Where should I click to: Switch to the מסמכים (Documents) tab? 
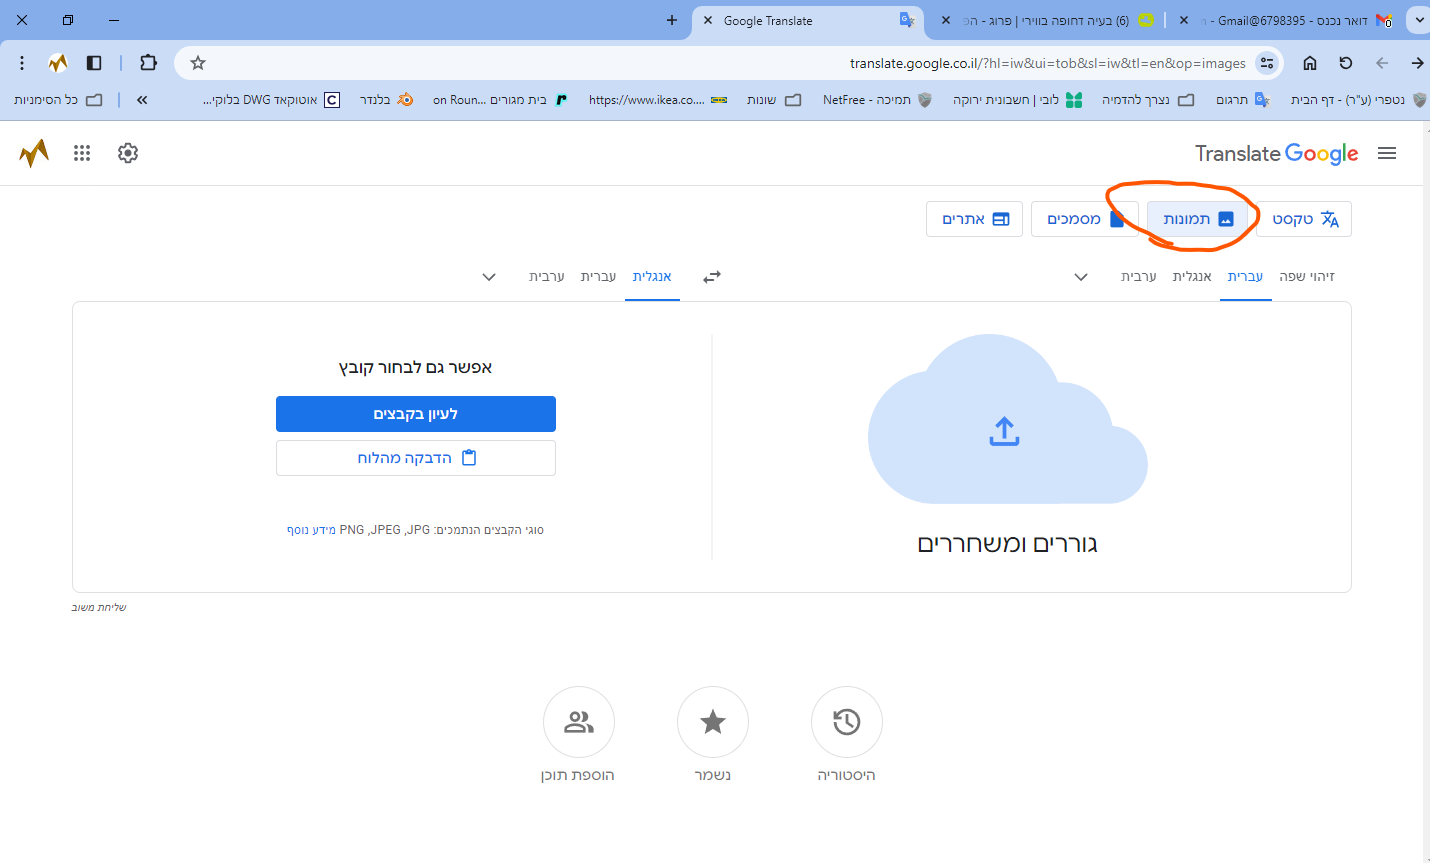tap(1085, 218)
